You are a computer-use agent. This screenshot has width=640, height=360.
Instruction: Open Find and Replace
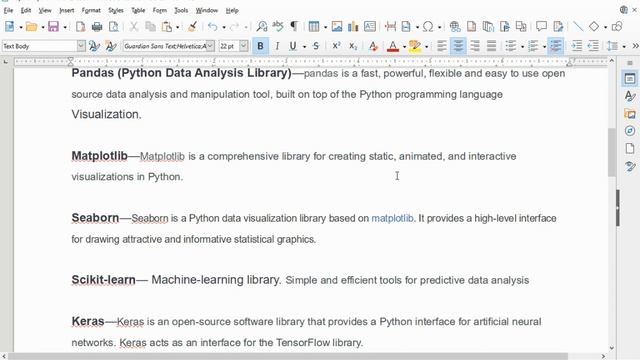point(262,27)
